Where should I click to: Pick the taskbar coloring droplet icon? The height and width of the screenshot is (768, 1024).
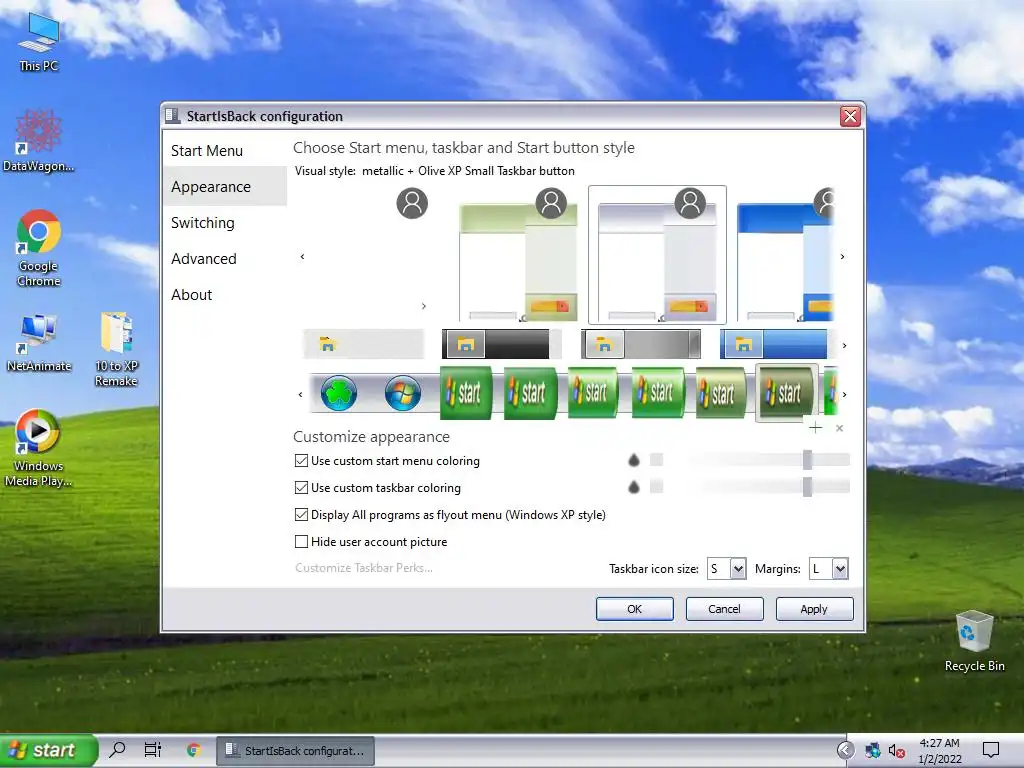pos(633,487)
